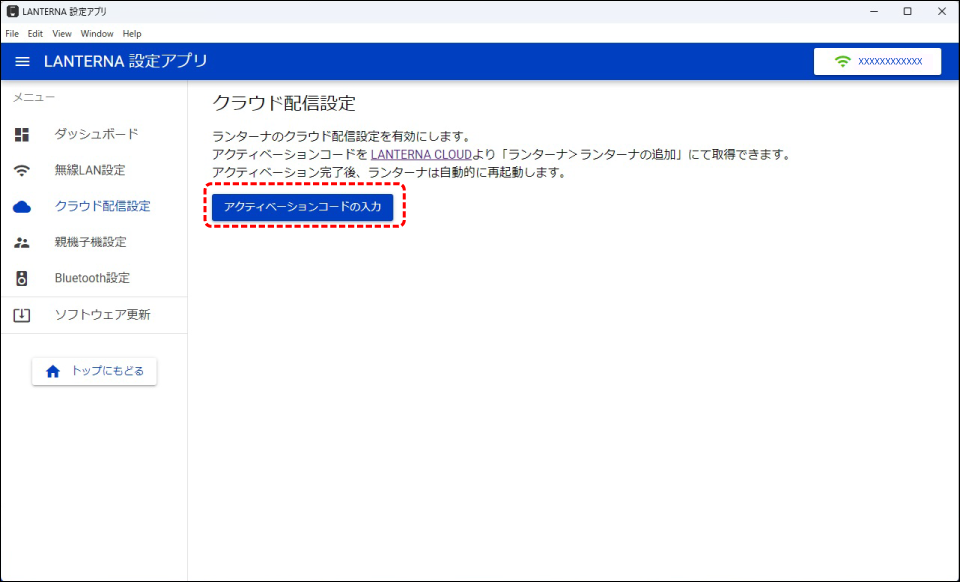The image size is (960, 582).
Task: Click the Bluetooth speaker icon
Action: click(x=22, y=279)
